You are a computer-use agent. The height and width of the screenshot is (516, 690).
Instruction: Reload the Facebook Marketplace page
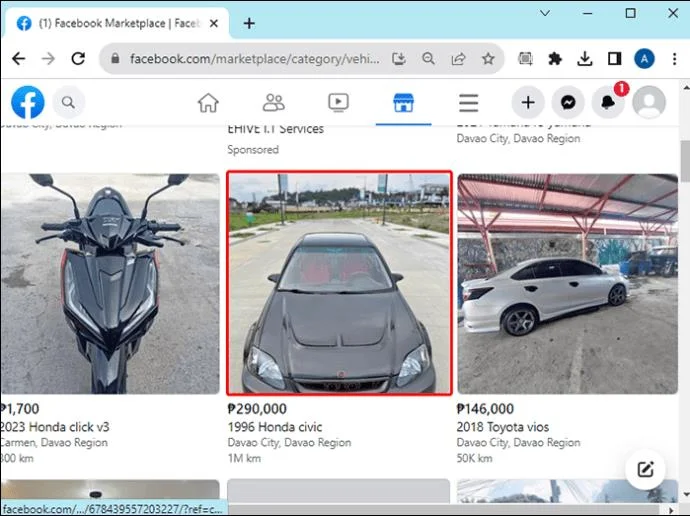[78, 59]
